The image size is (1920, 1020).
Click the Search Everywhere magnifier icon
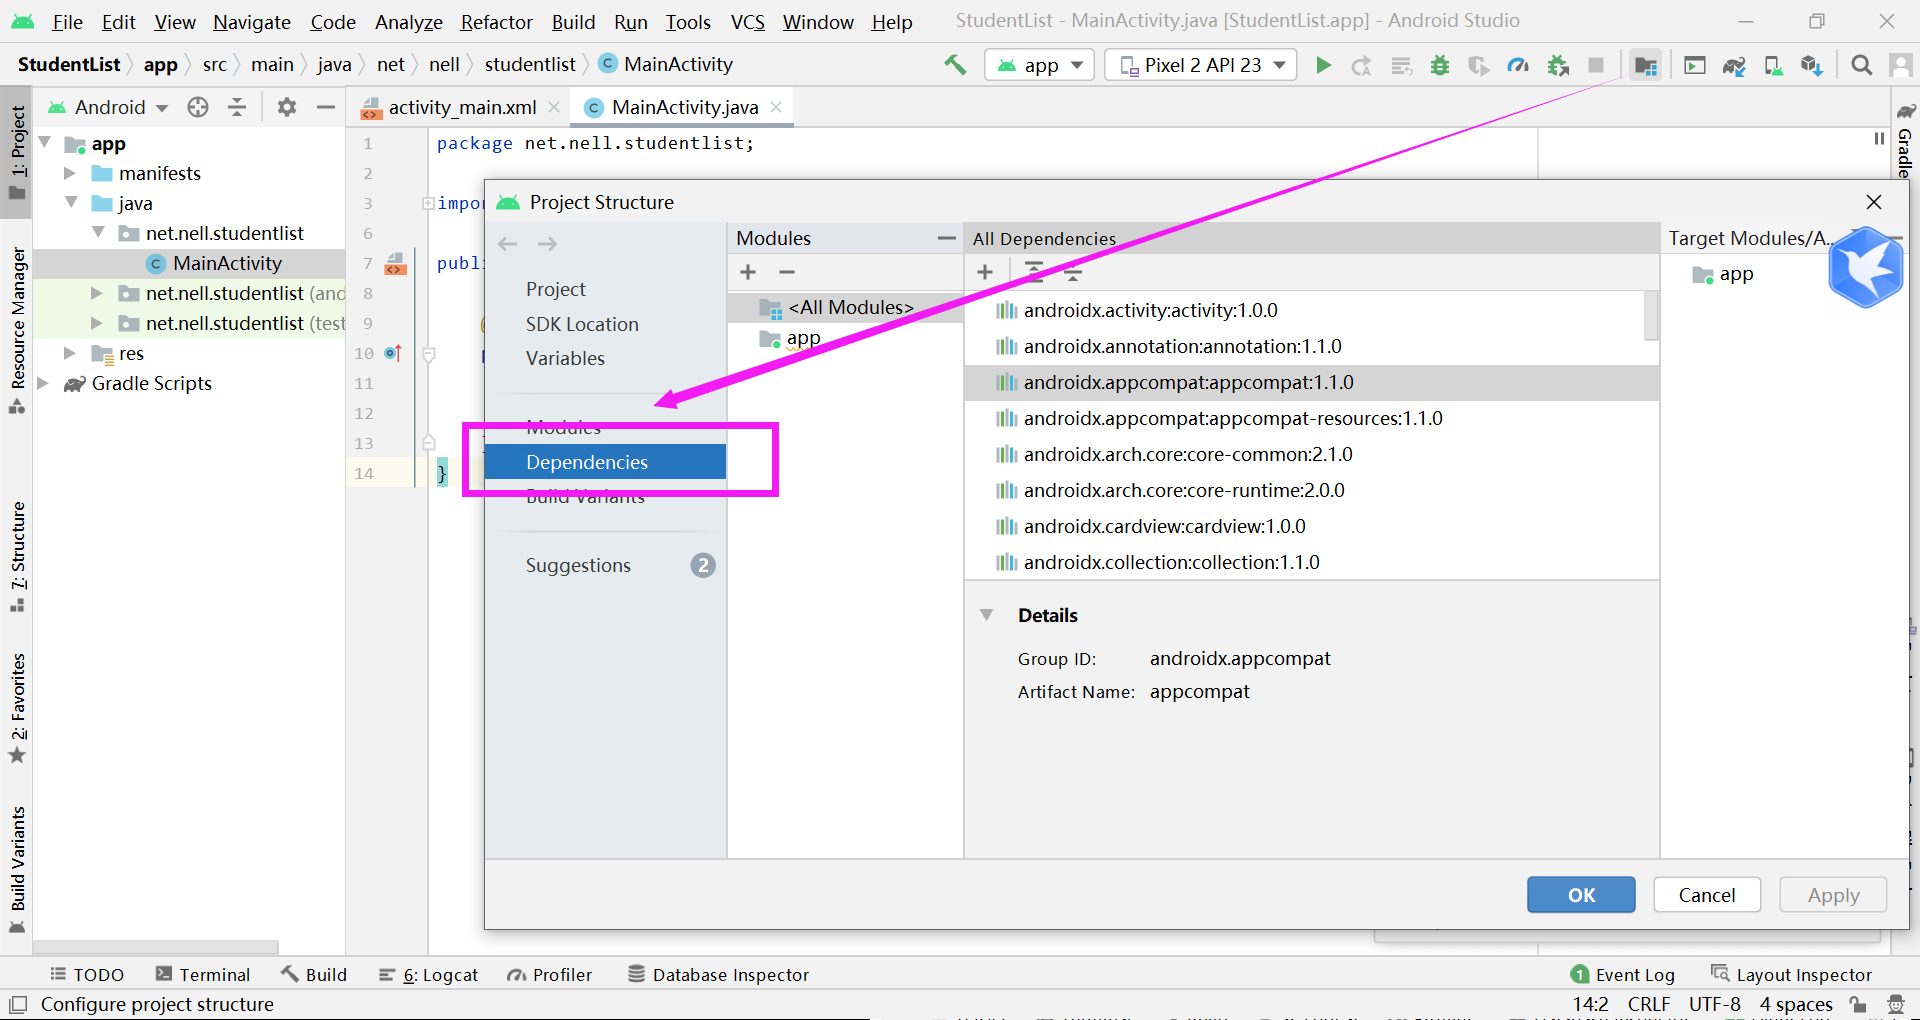[x=1861, y=65]
